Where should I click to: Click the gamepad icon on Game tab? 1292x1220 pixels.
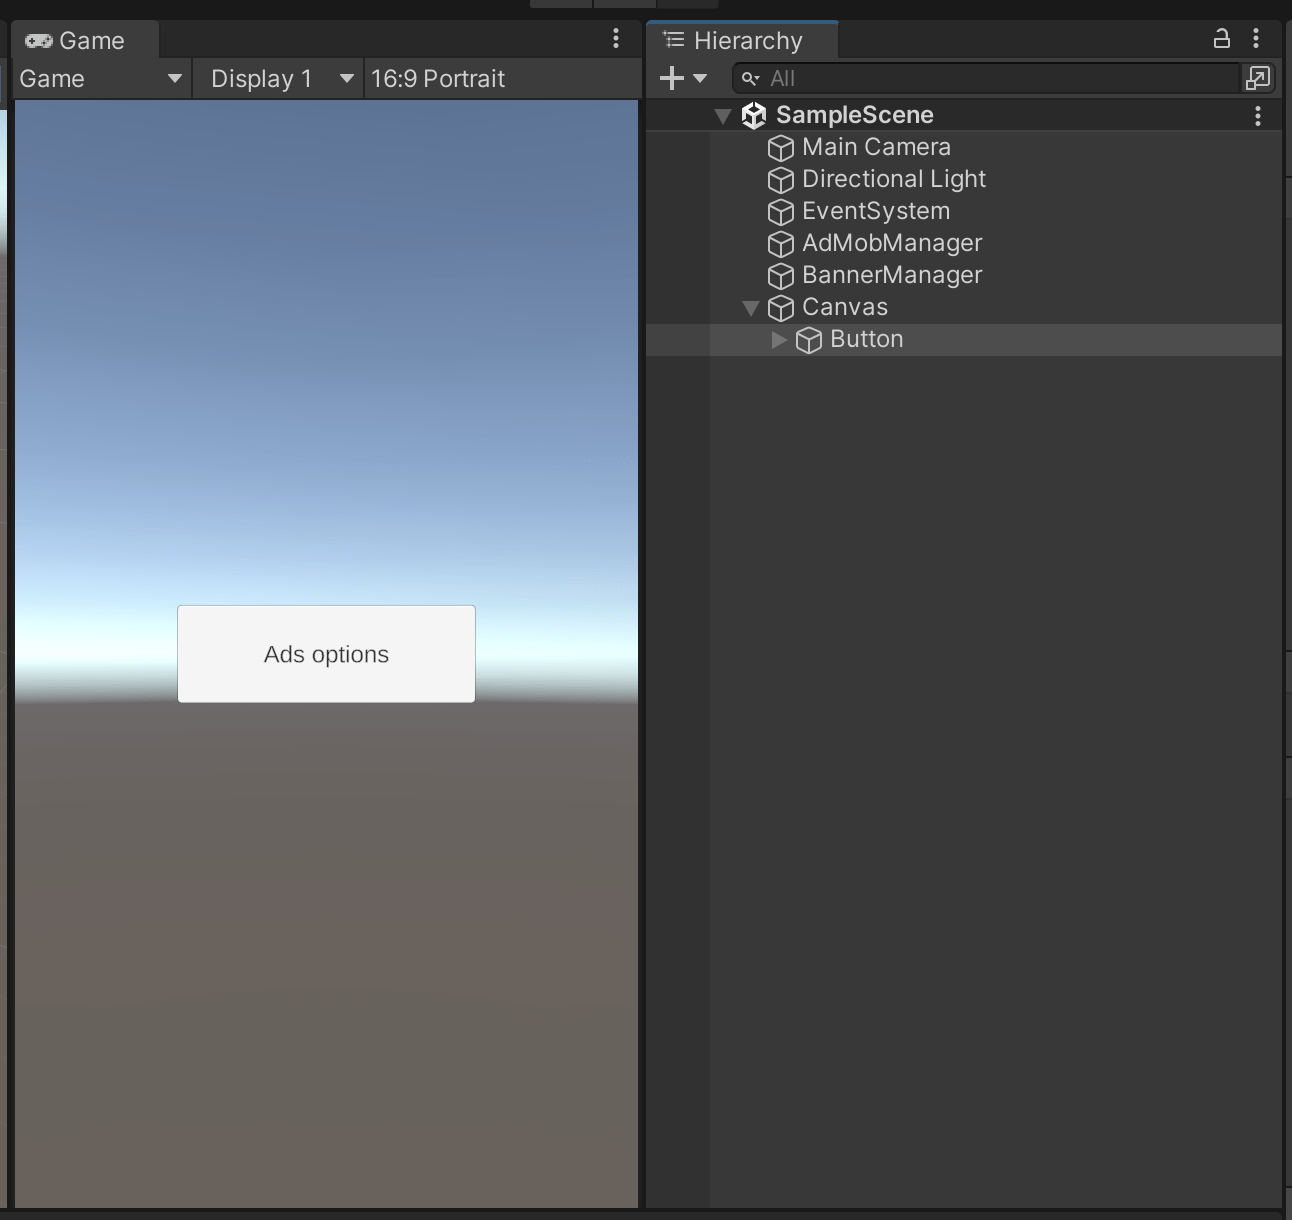[x=39, y=40]
